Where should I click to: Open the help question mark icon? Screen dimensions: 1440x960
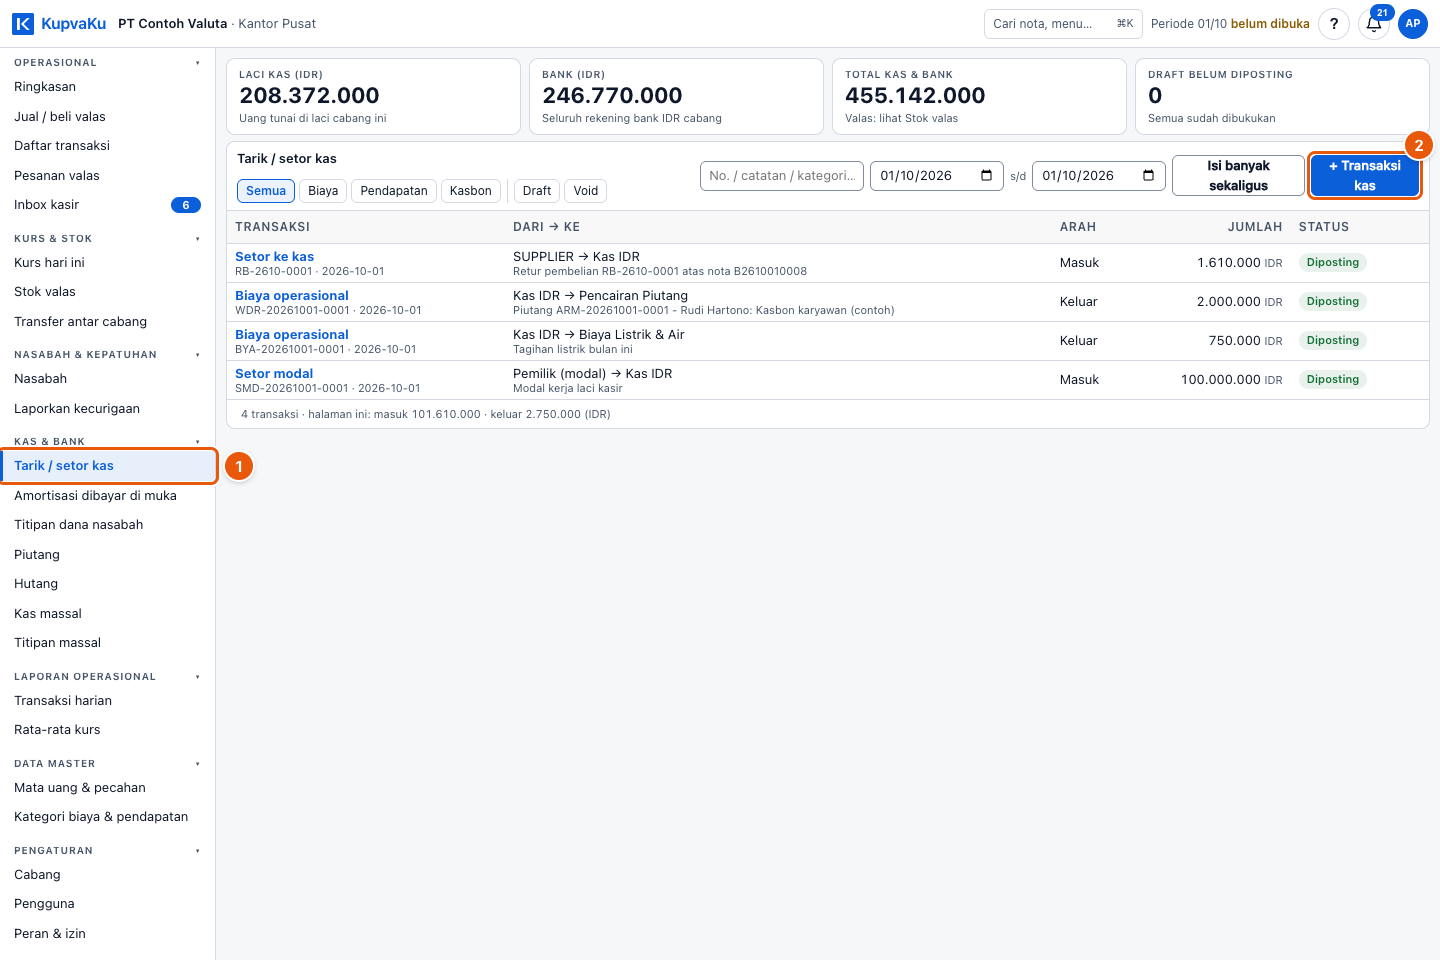1334,24
